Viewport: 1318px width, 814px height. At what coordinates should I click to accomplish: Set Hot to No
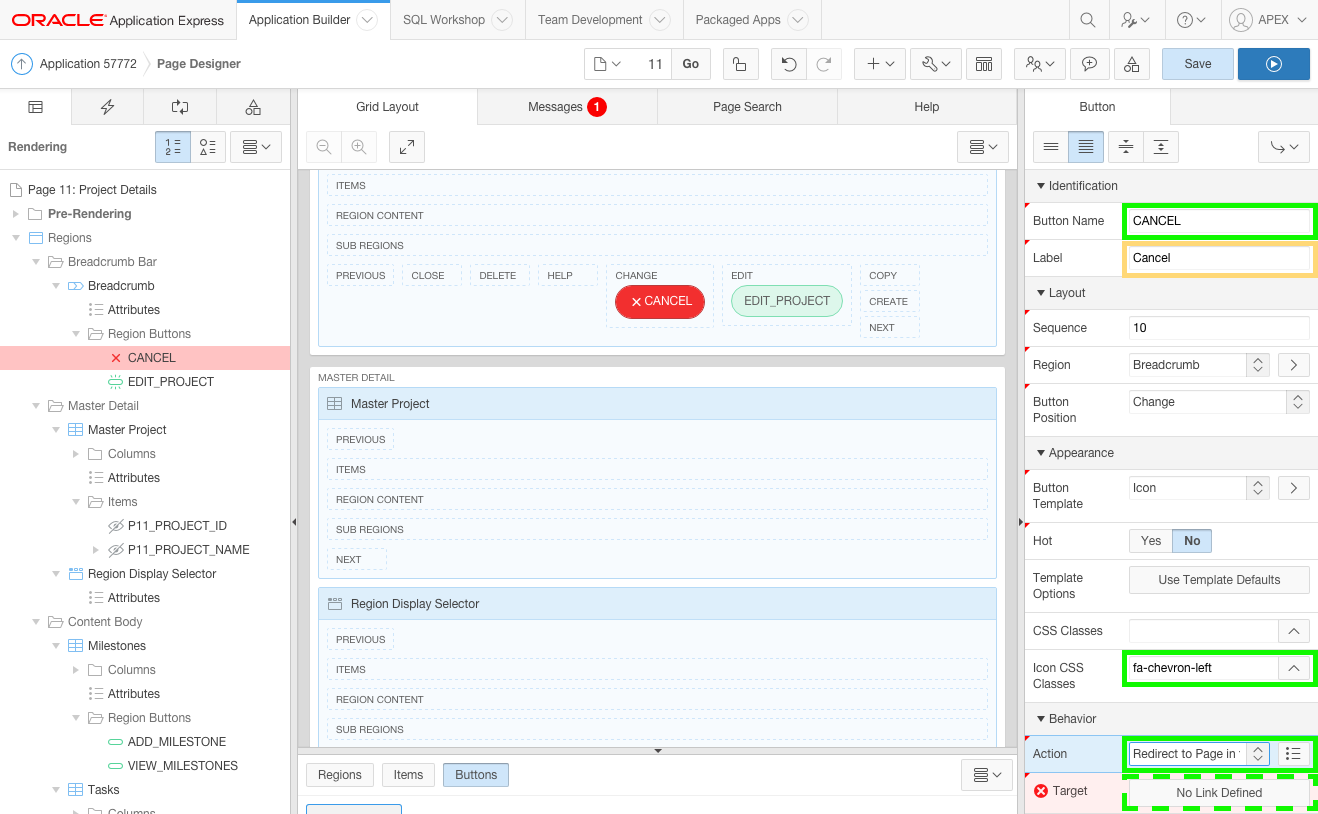1192,541
